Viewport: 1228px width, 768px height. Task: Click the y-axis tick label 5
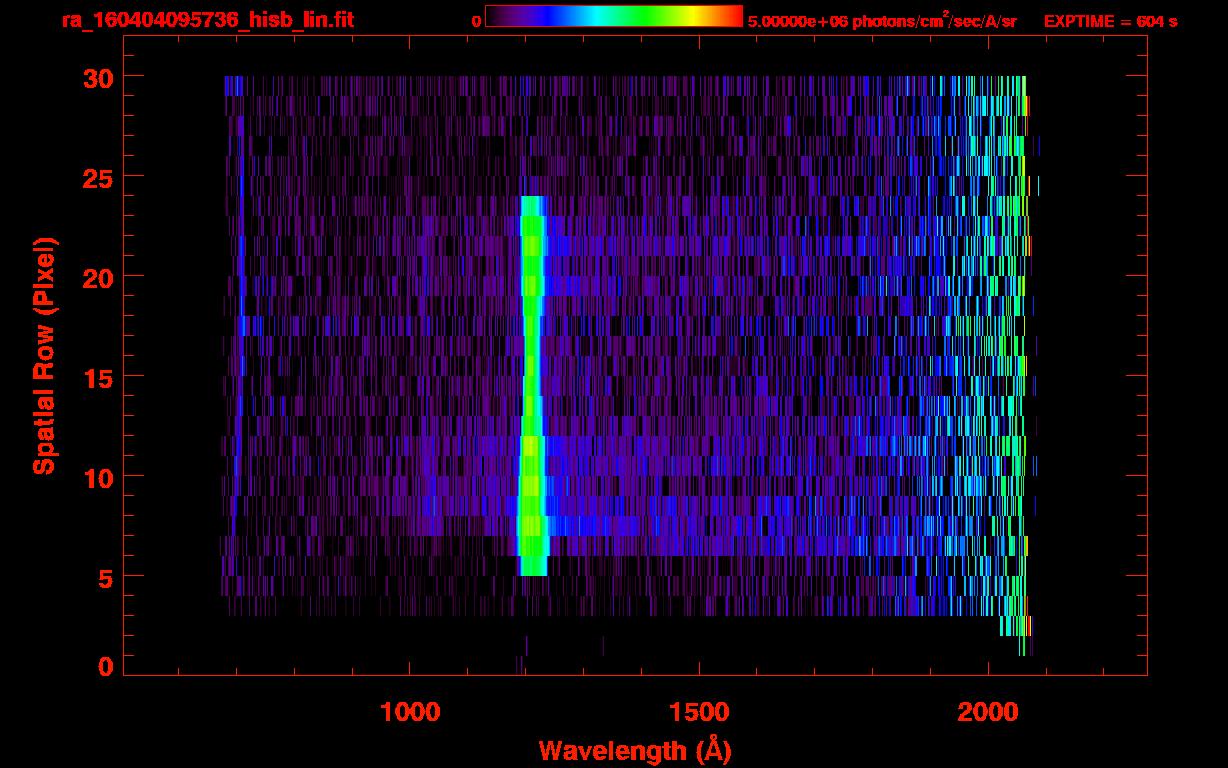[105, 577]
